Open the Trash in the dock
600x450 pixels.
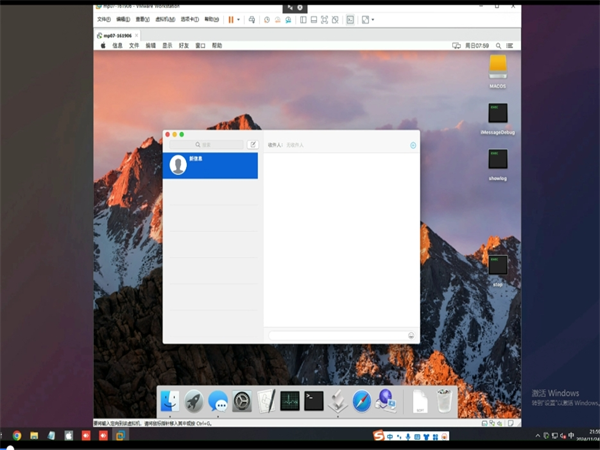(445, 401)
